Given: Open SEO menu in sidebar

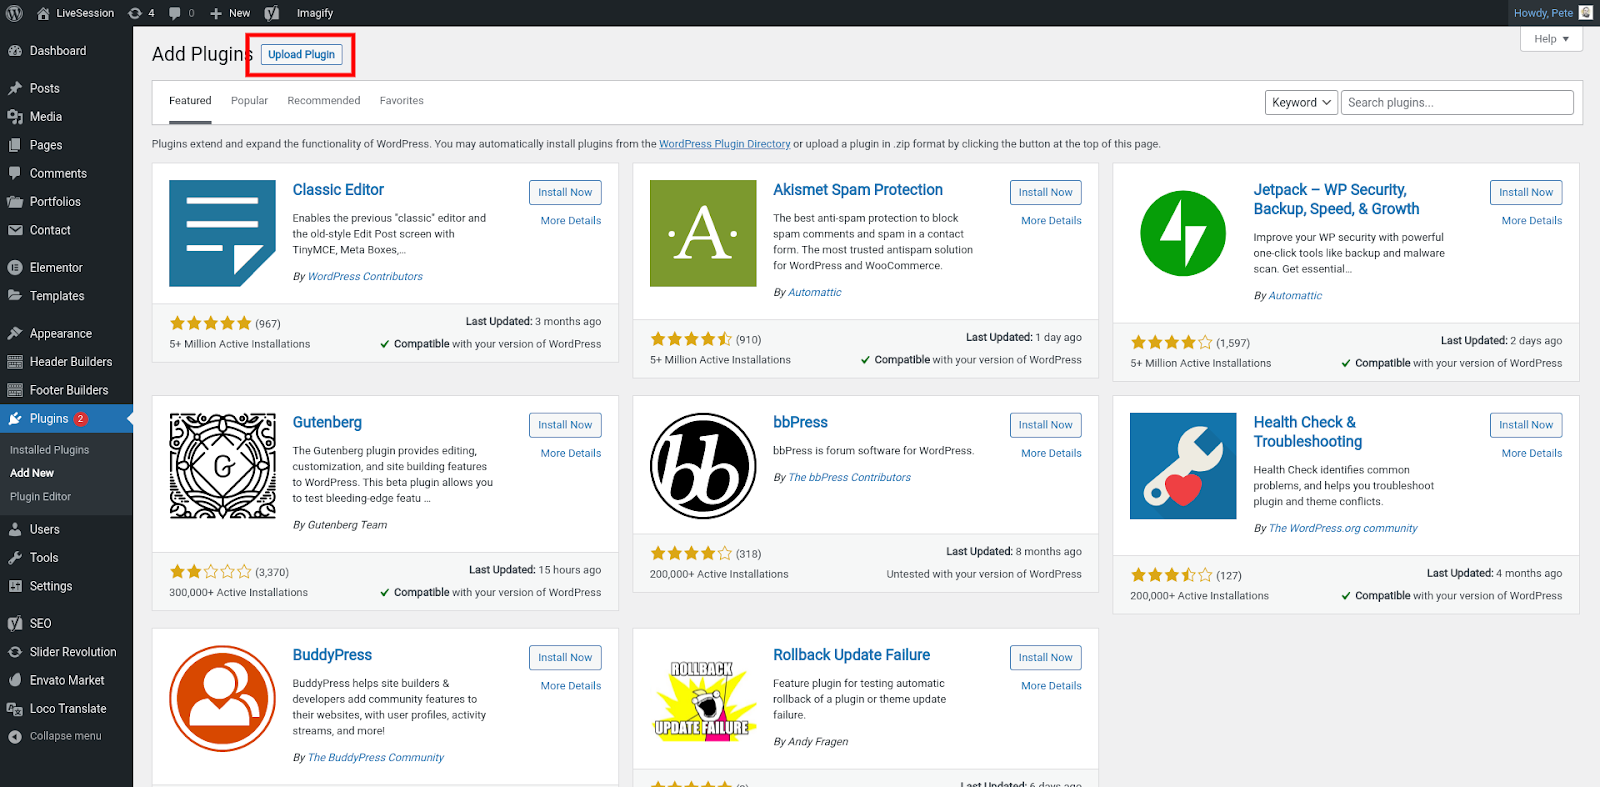Looking at the screenshot, I should pyautogui.click(x=40, y=624).
